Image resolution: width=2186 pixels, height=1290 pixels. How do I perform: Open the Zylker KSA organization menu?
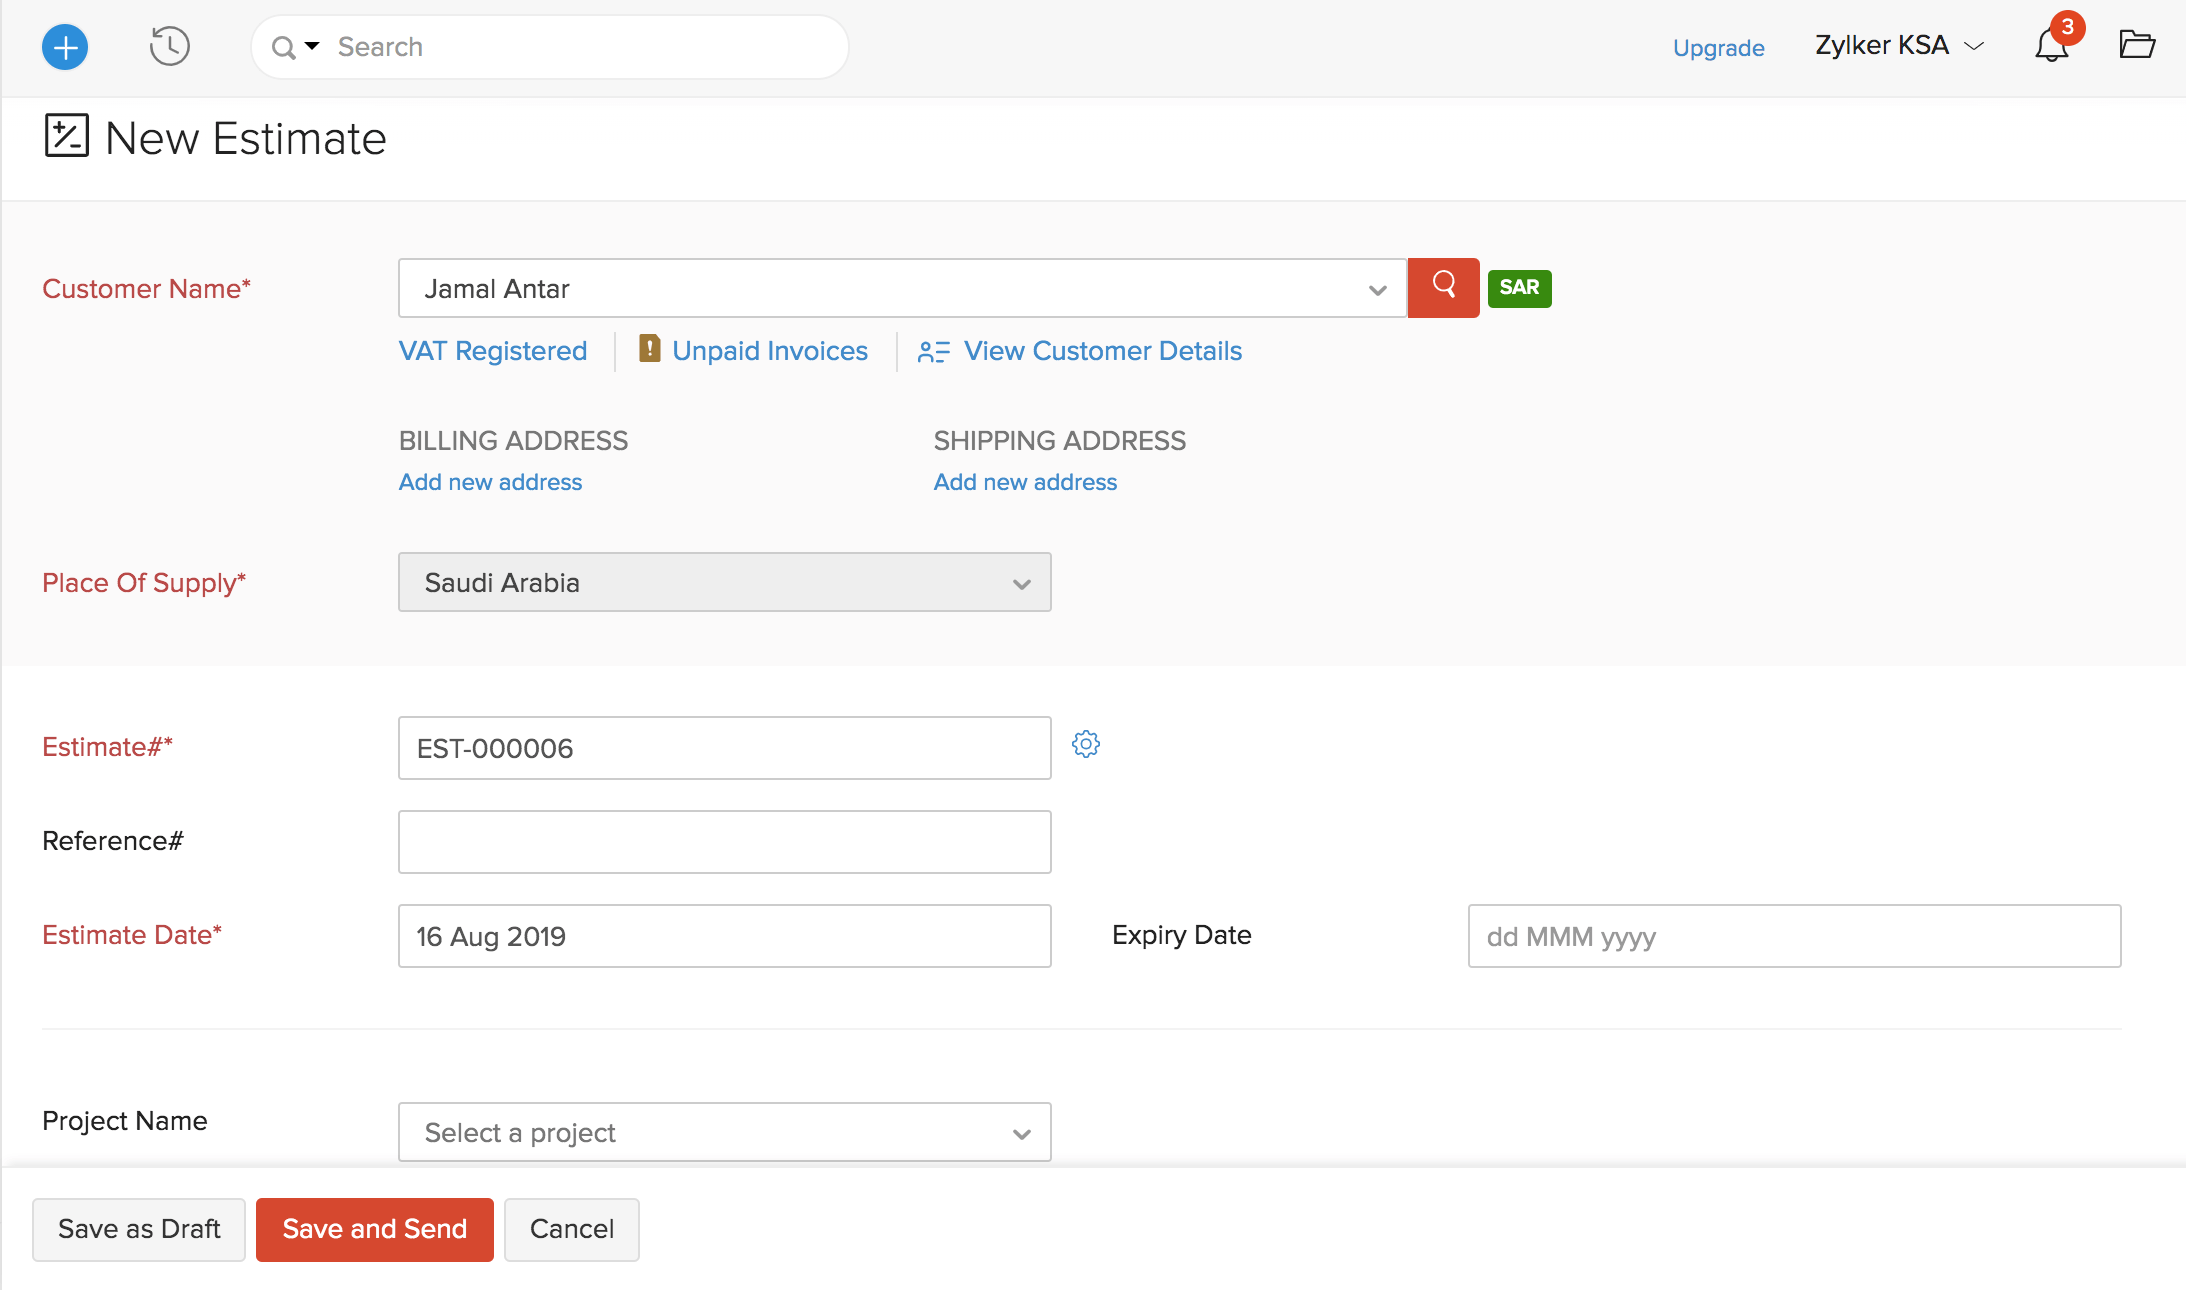pyautogui.click(x=1898, y=46)
